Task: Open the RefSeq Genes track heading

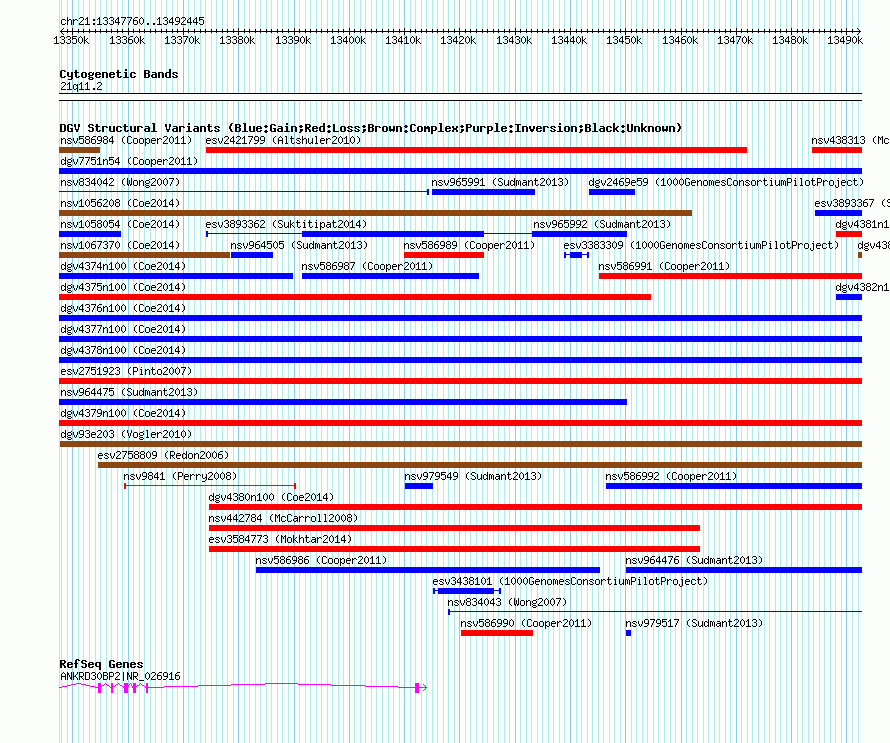Action: [x=101, y=664]
